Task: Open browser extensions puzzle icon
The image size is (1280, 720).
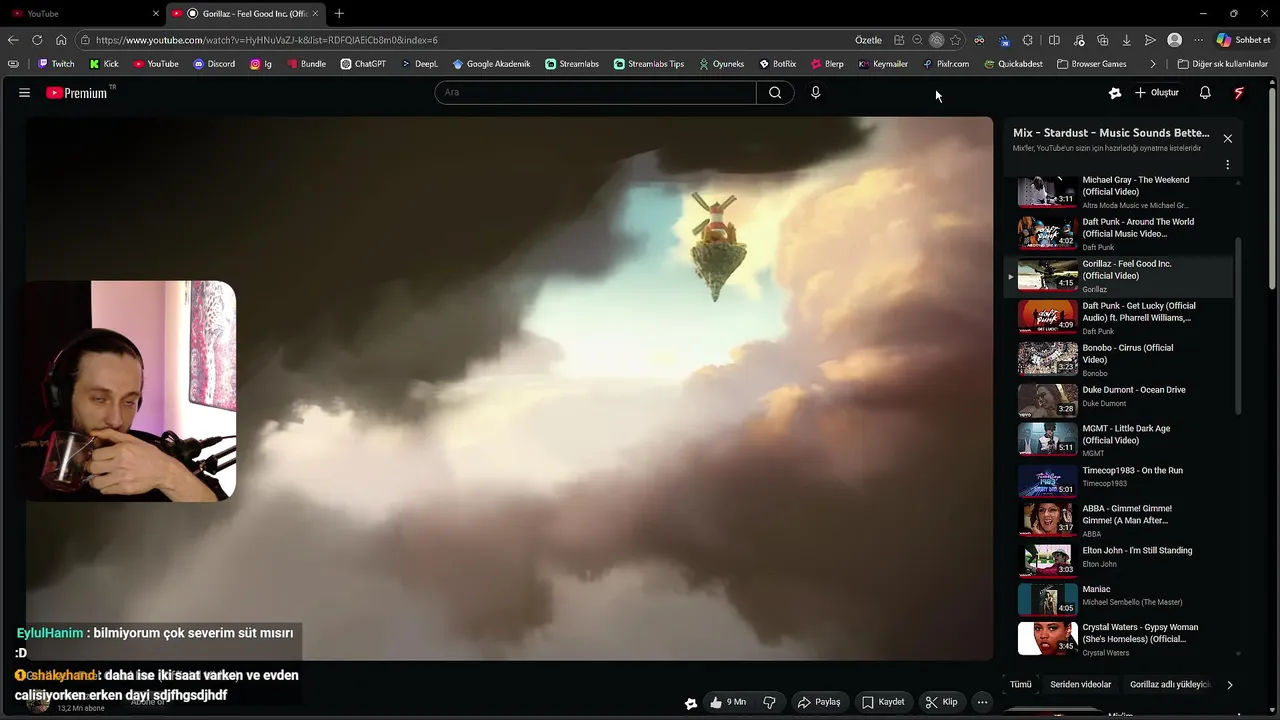Action: [x=1028, y=40]
